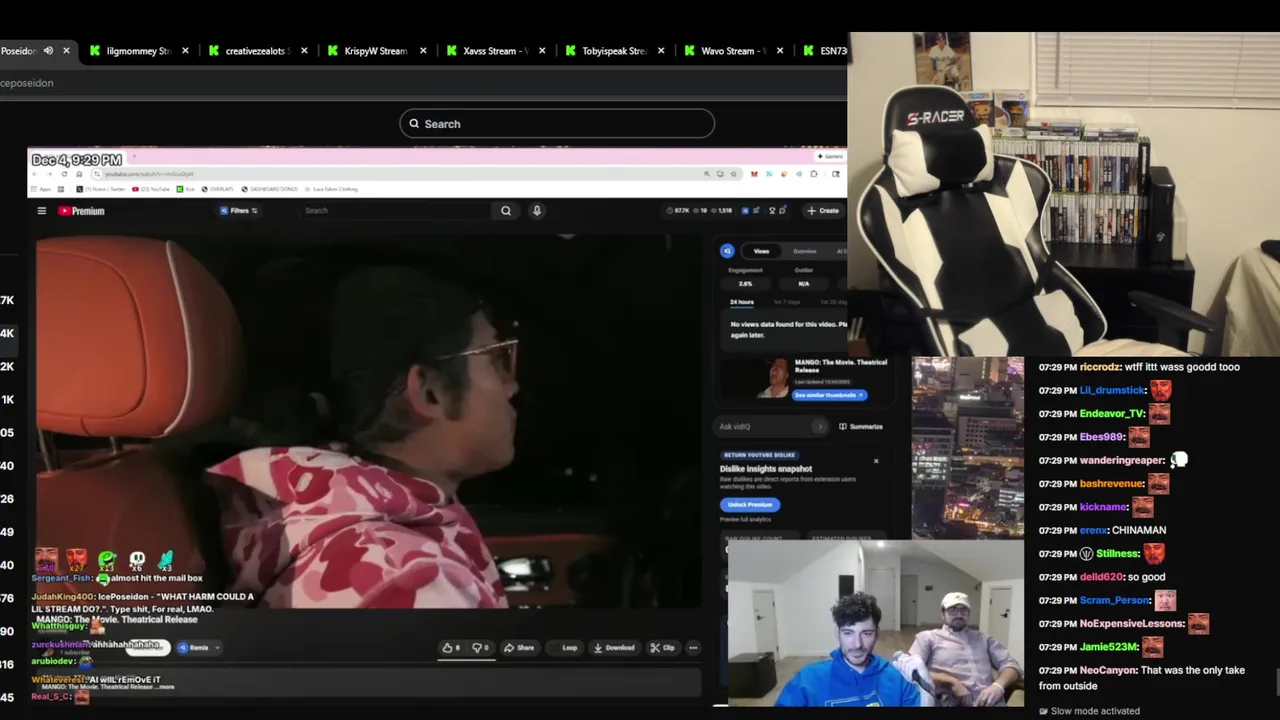Image resolution: width=1280 pixels, height=720 pixels.
Task: Click NoExpensiveLessons username in chat
Action: [x=1132, y=624]
